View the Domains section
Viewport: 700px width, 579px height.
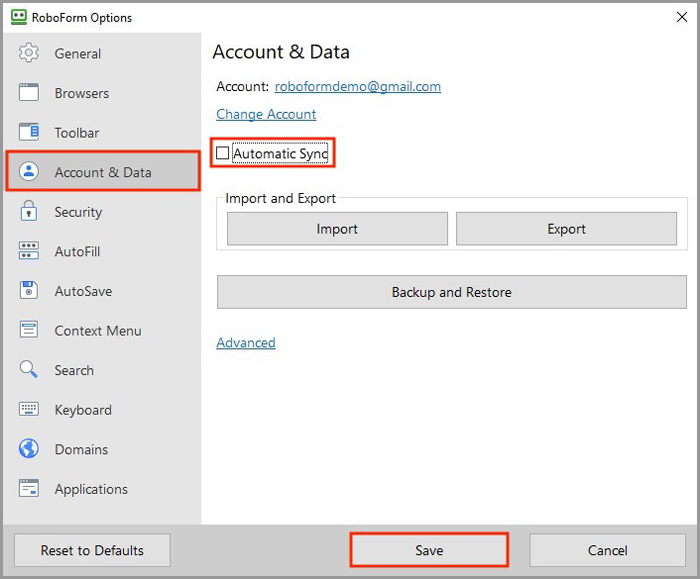(x=102, y=449)
